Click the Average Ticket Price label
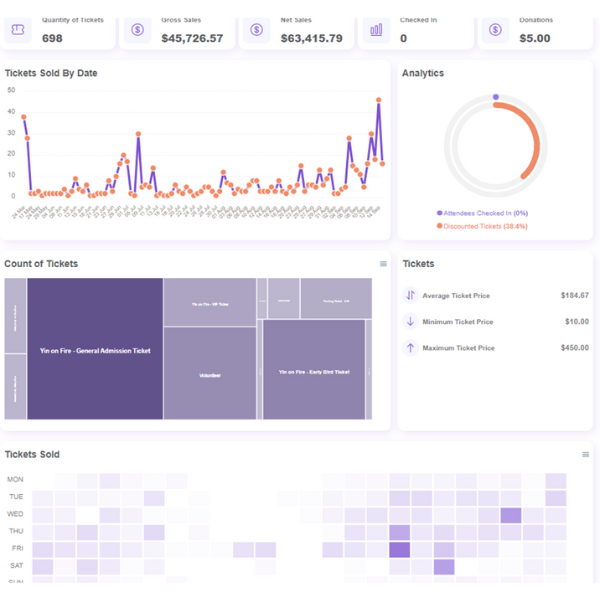 [x=456, y=295]
